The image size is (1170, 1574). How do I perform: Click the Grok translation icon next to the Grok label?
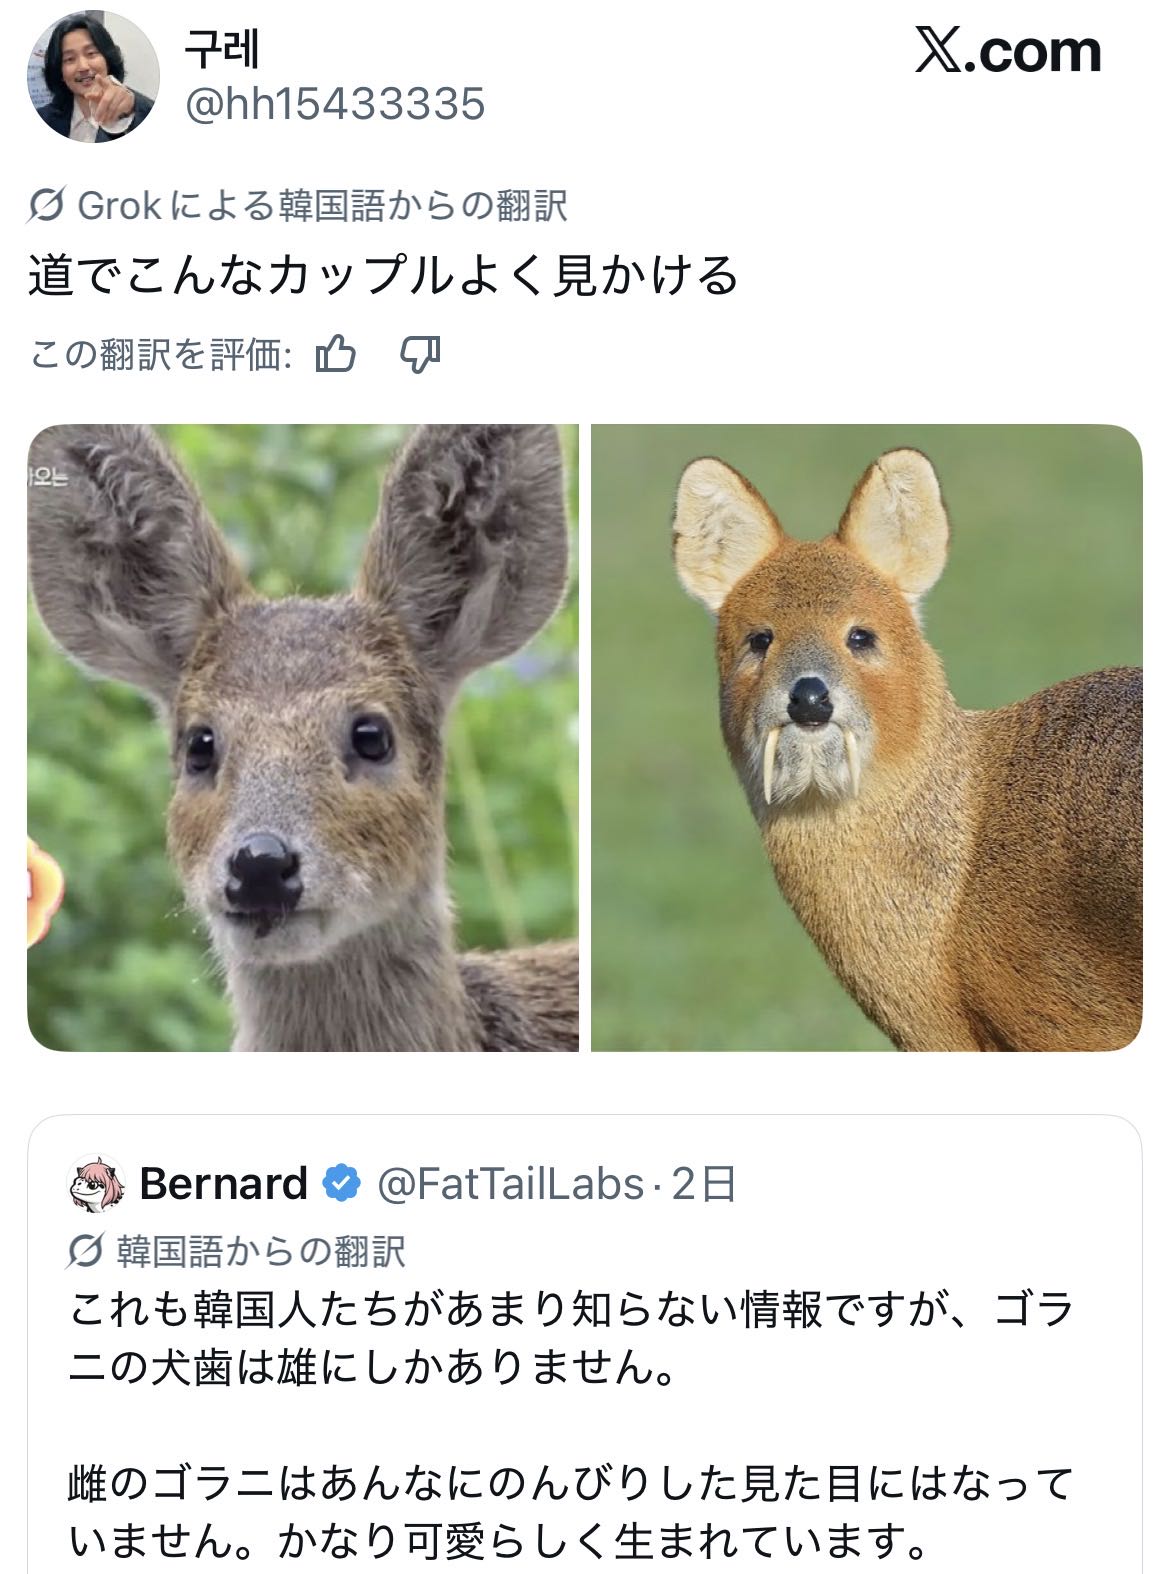pos(48,206)
